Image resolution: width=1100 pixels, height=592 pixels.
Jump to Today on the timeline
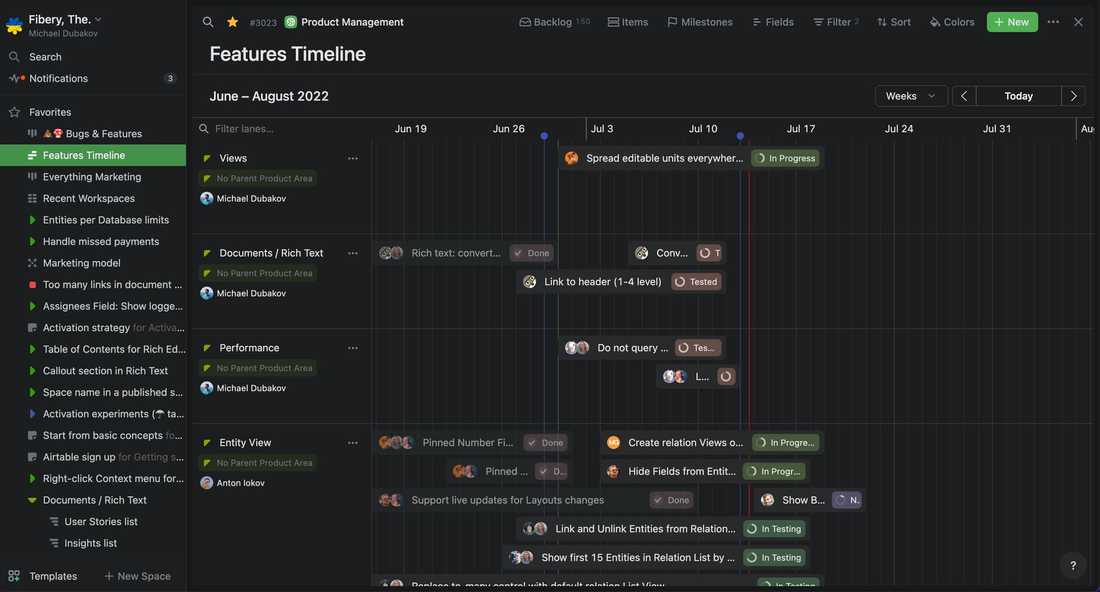1018,96
